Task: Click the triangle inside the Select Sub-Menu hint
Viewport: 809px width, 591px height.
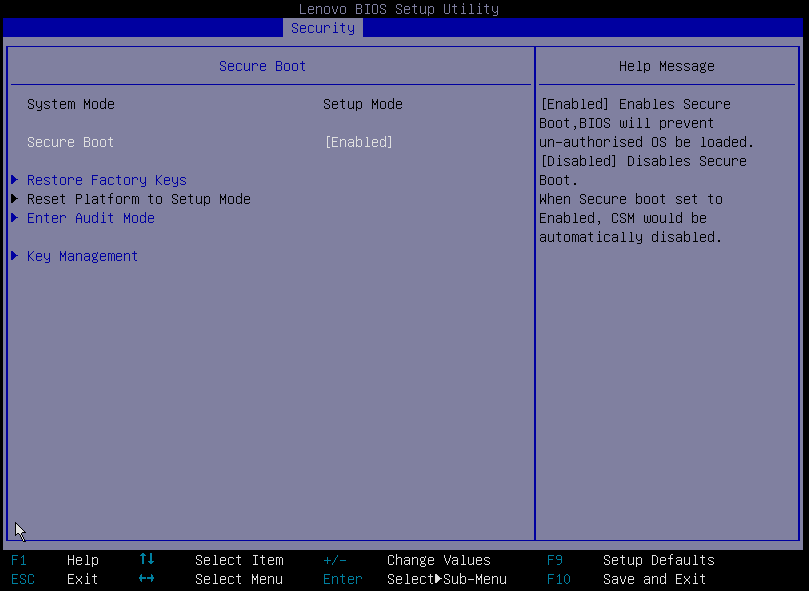Action: point(438,579)
